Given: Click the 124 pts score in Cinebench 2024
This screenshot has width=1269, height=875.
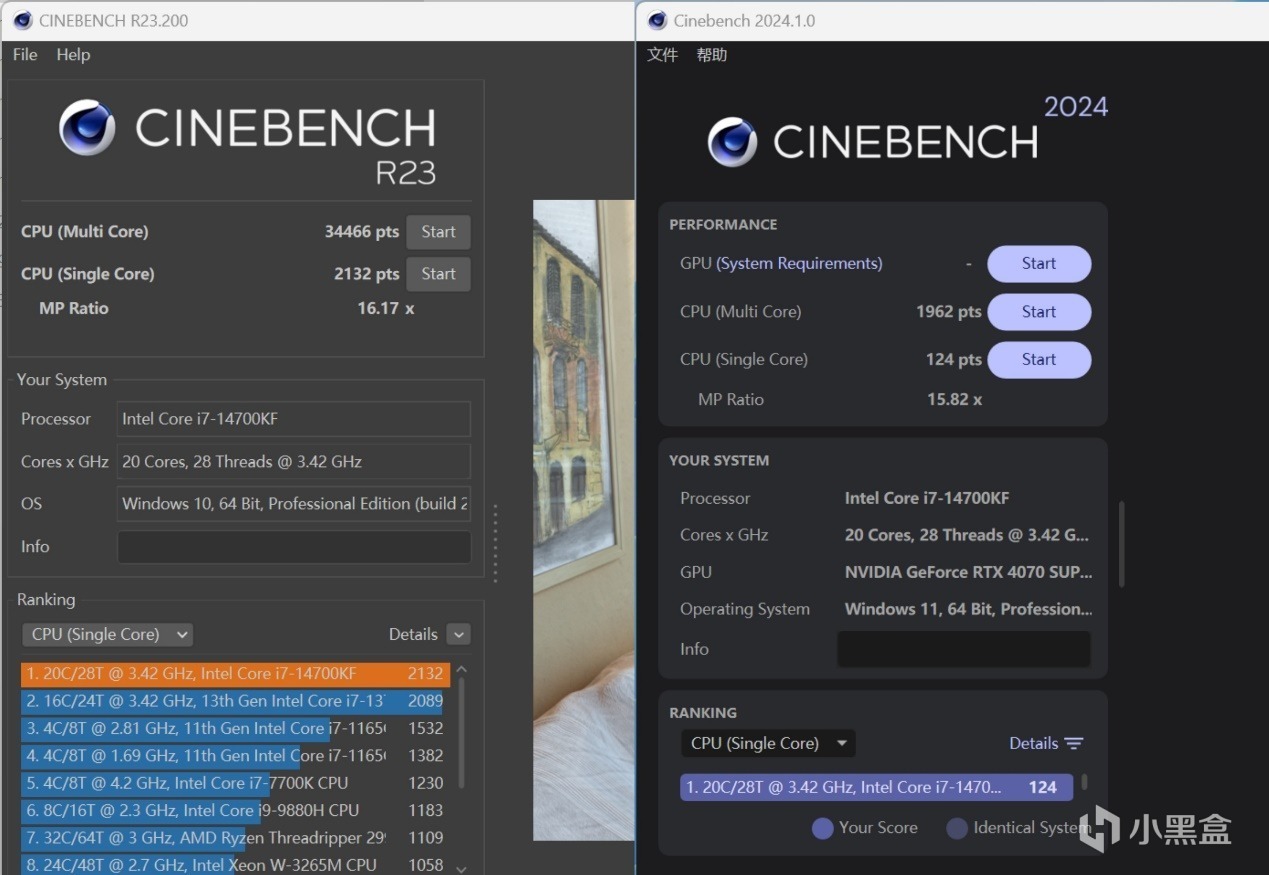Looking at the screenshot, I should coord(954,360).
